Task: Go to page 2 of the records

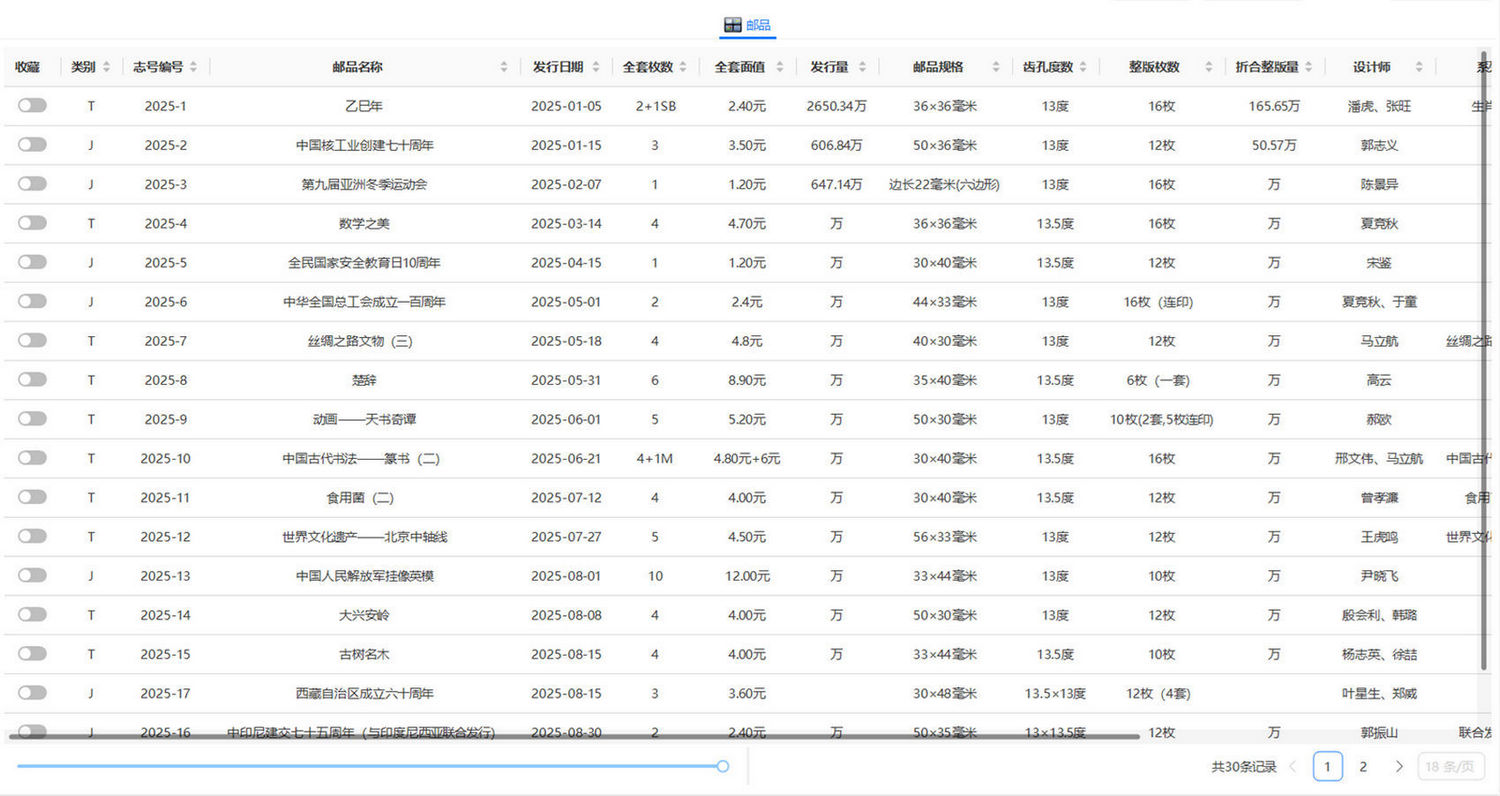Action: click(1363, 766)
